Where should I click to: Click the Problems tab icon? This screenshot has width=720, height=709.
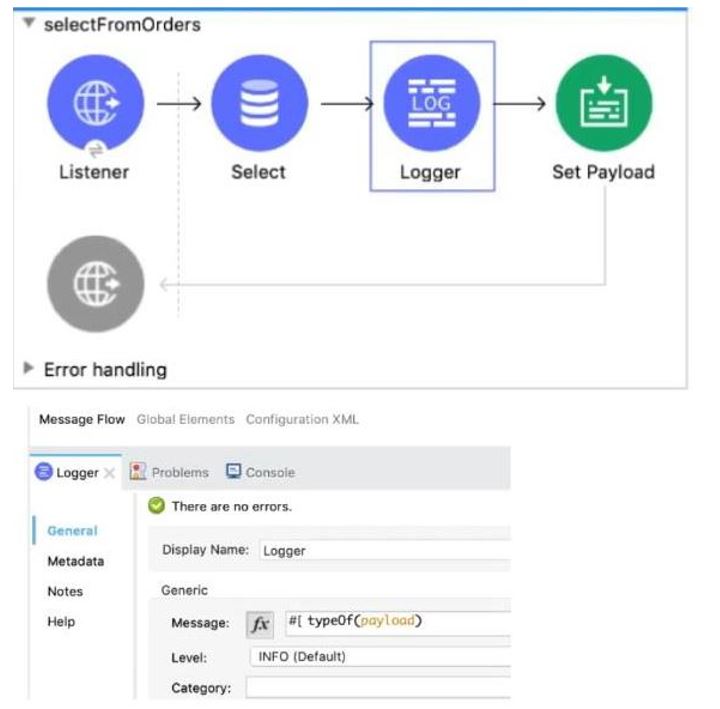[138, 472]
